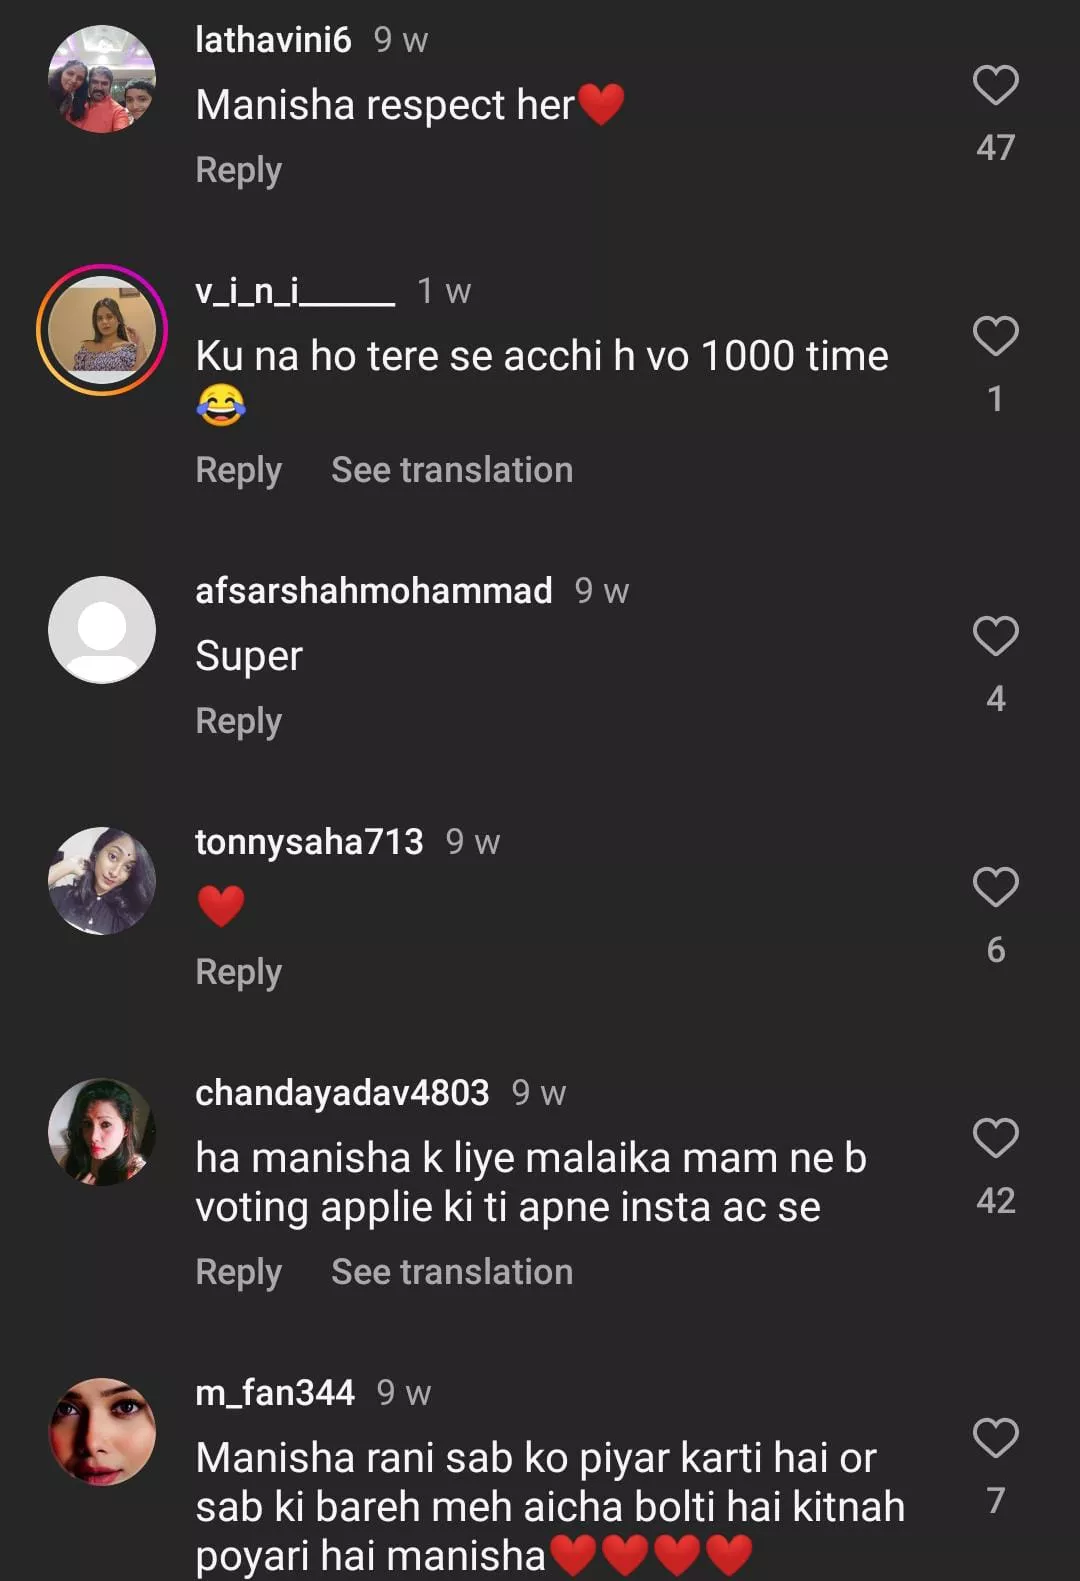This screenshot has height=1581, width=1080.
Task: See translation of chandayadav4803's comment
Action: point(452,1272)
